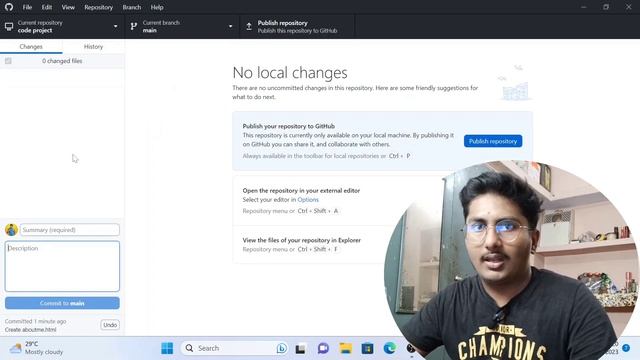
Task: Click 'Open the repository in your external editor' text
Action: (x=301, y=191)
